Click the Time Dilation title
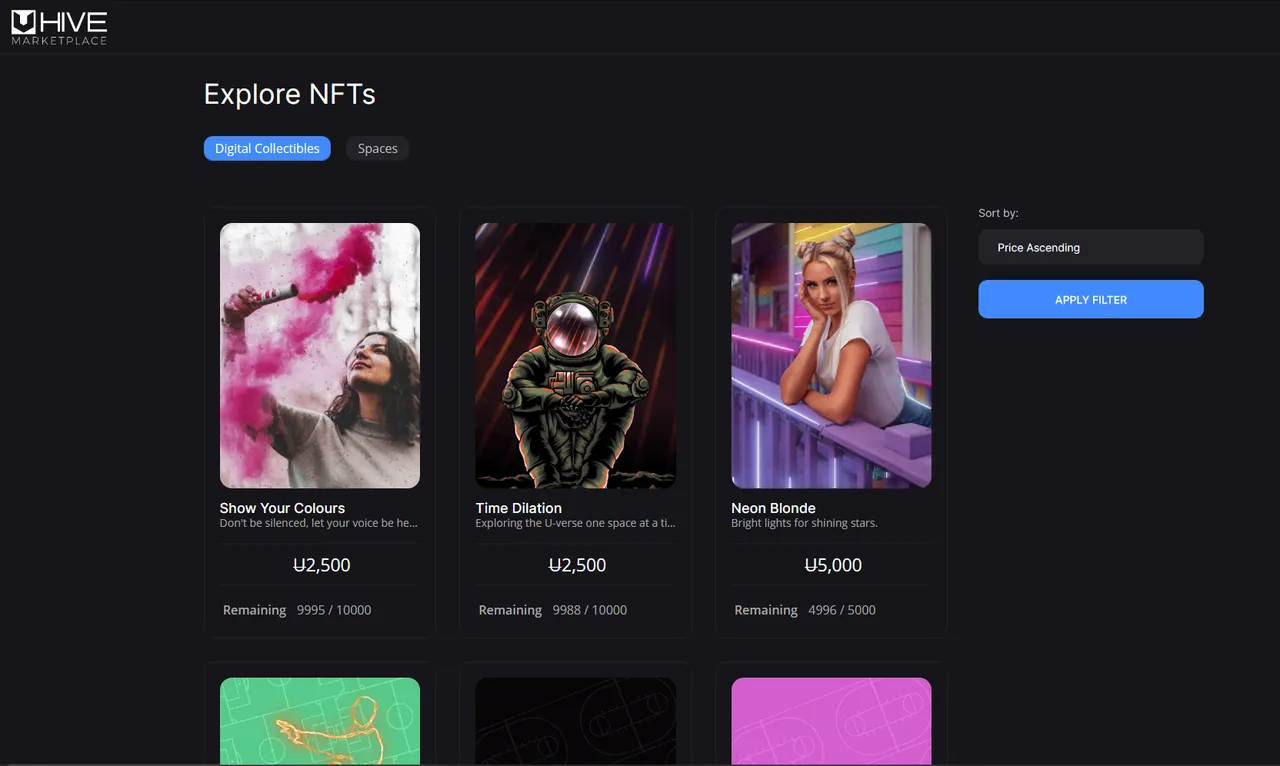 pyautogui.click(x=519, y=508)
